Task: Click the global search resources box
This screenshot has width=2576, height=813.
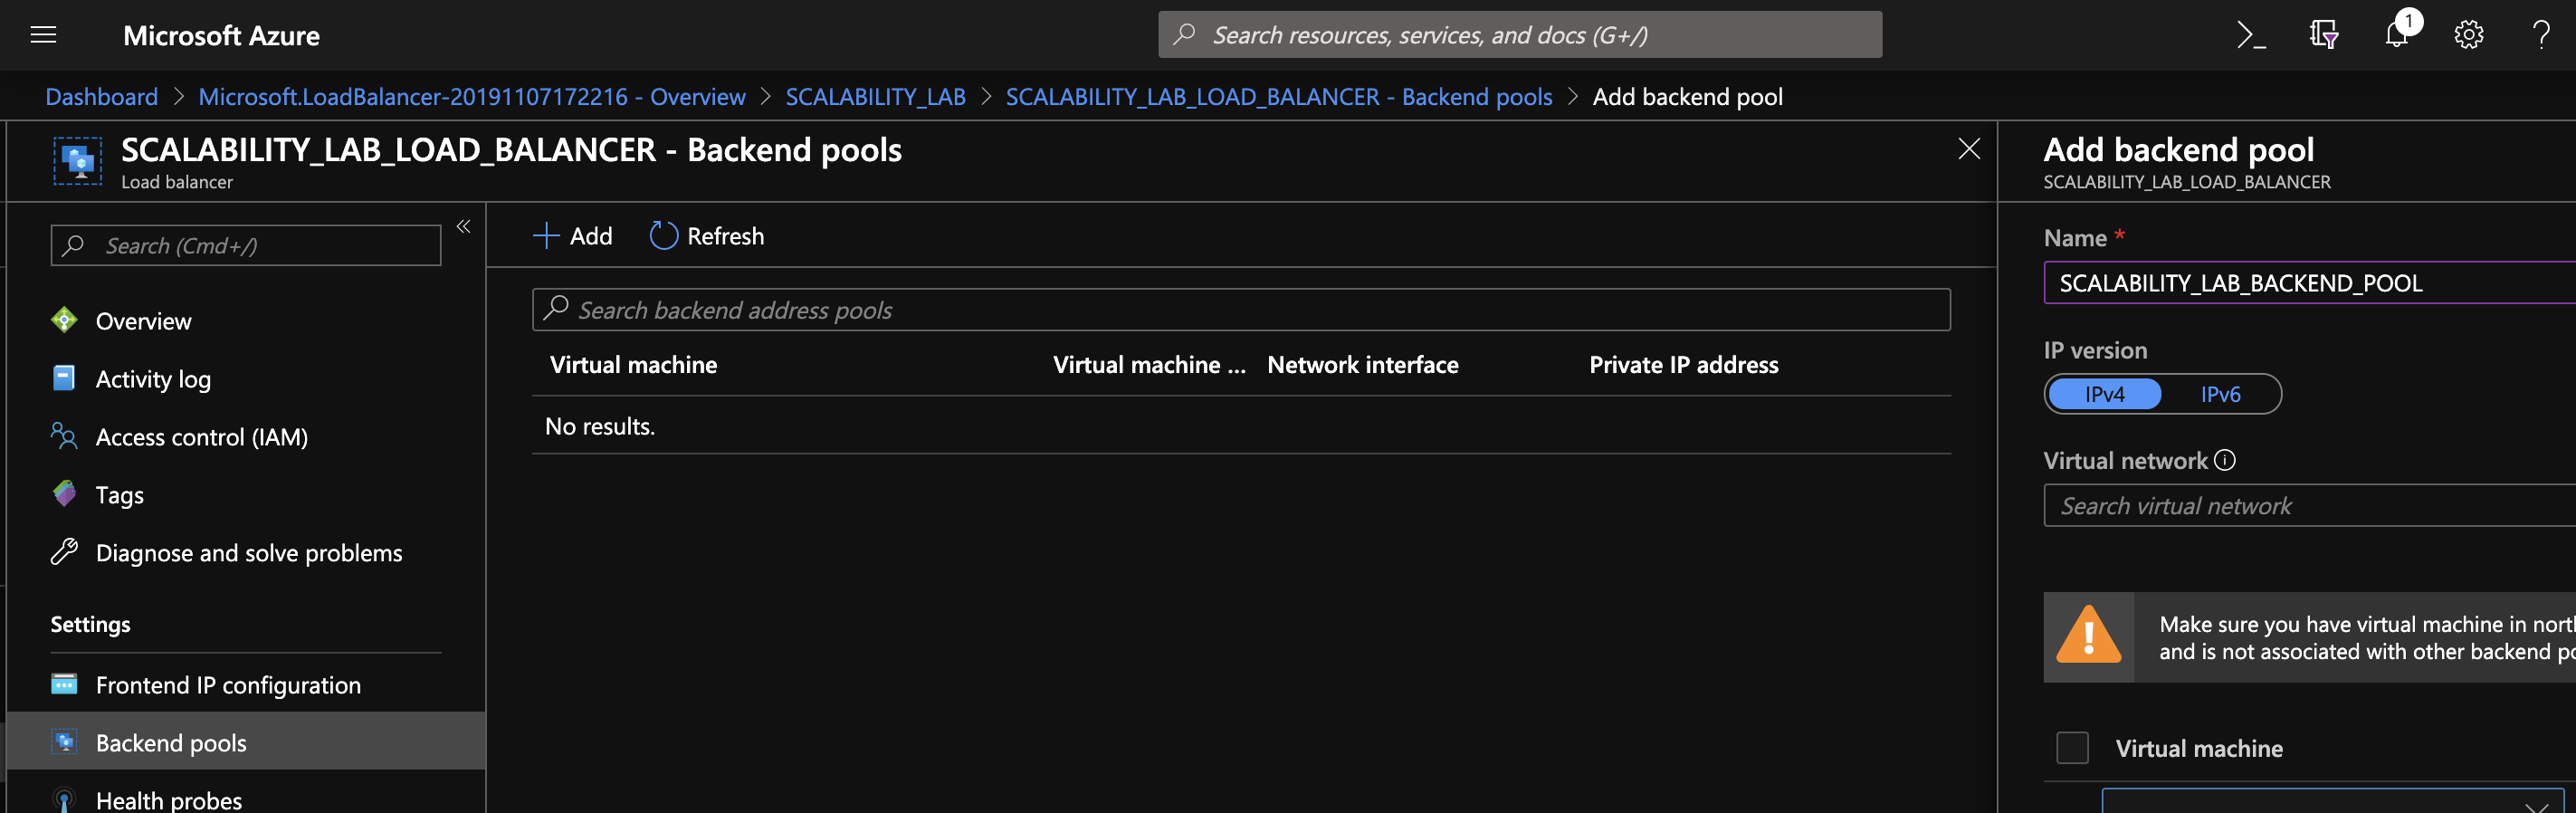Action: [1519, 34]
